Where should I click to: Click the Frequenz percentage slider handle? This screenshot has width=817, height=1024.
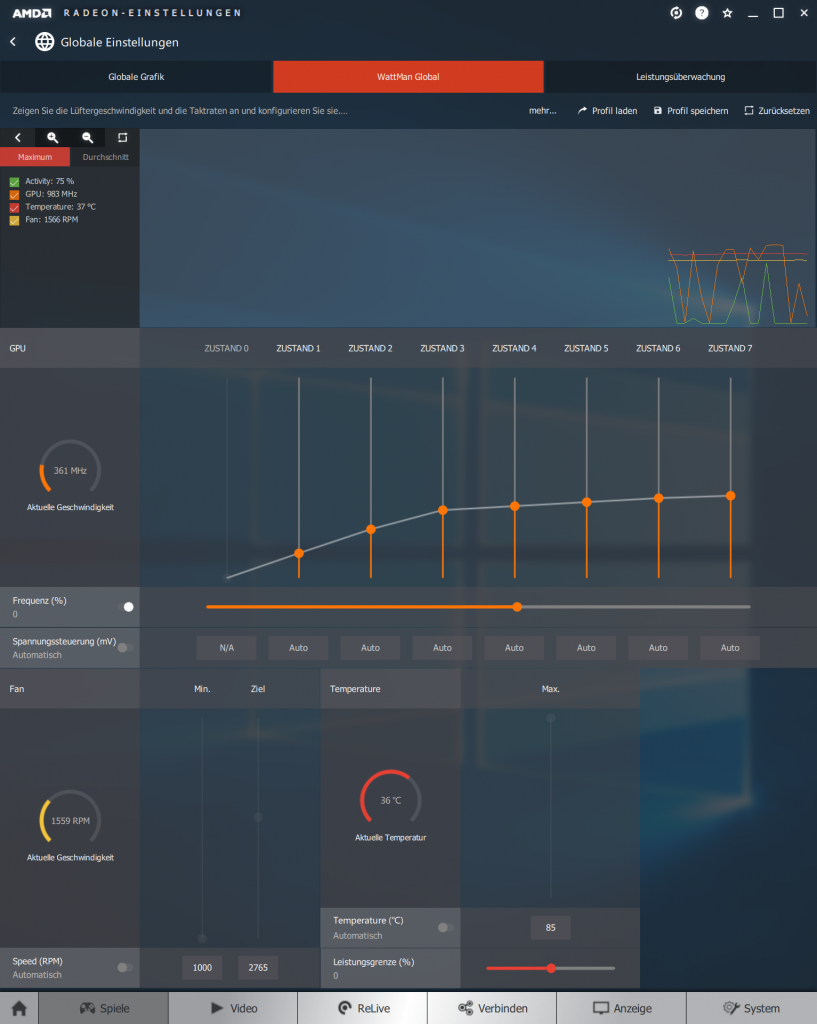click(x=517, y=607)
